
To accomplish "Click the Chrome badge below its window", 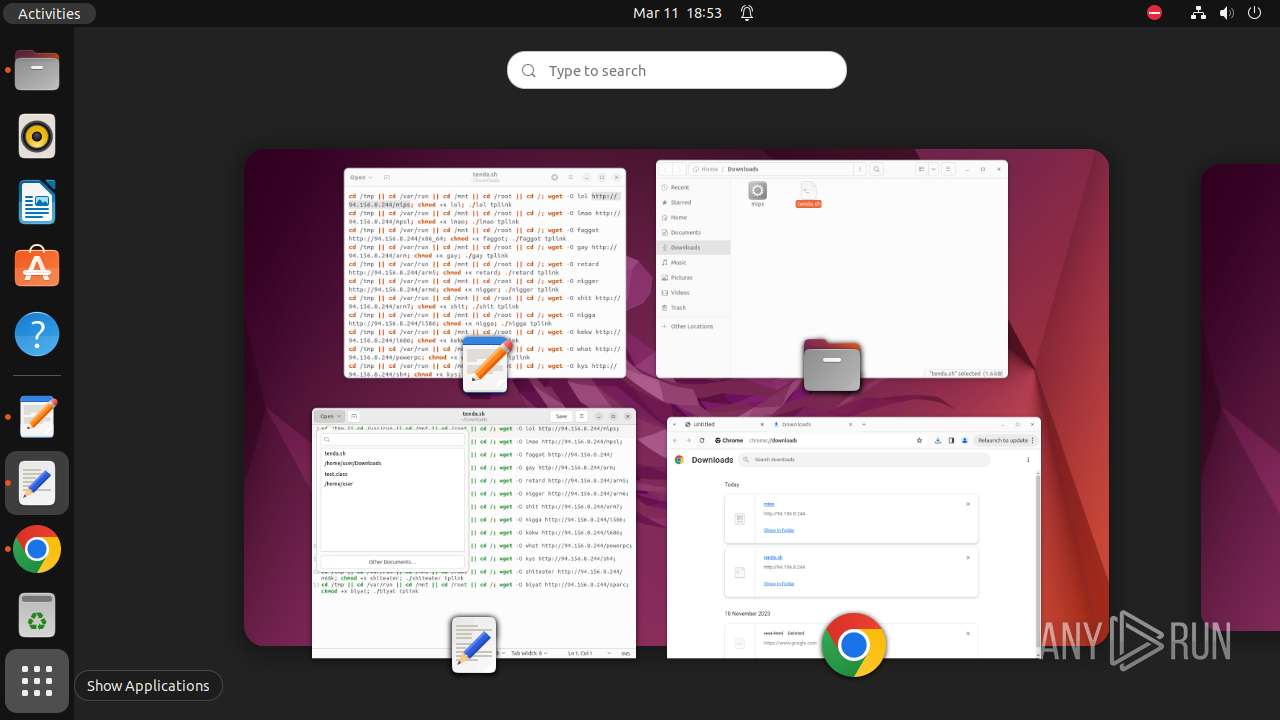I will (x=854, y=645).
